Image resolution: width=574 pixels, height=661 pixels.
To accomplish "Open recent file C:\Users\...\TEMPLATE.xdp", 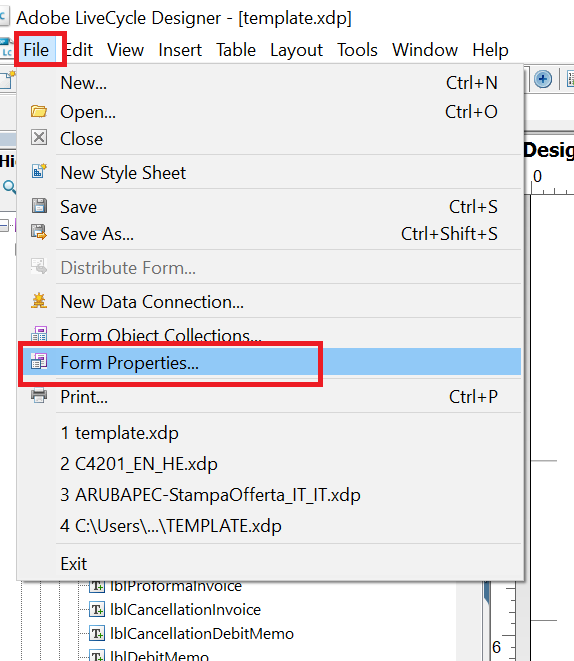I will [270, 526].
